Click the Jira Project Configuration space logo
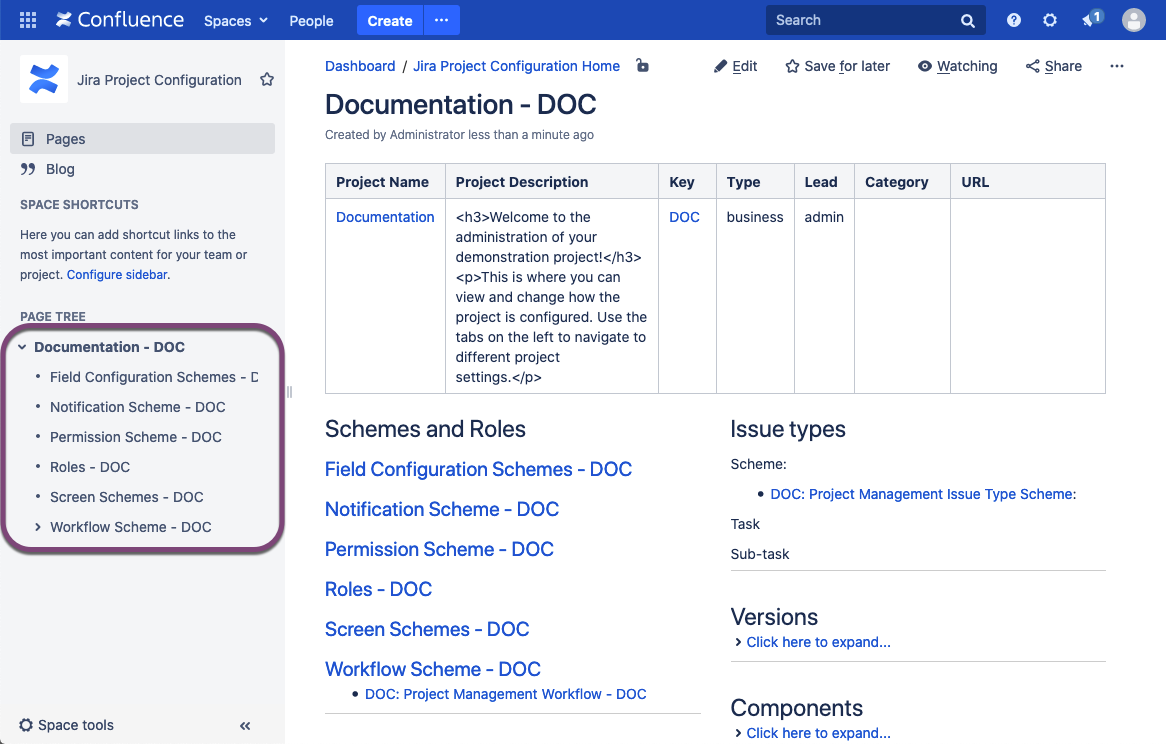This screenshot has width=1166, height=744. pyautogui.click(x=44, y=79)
